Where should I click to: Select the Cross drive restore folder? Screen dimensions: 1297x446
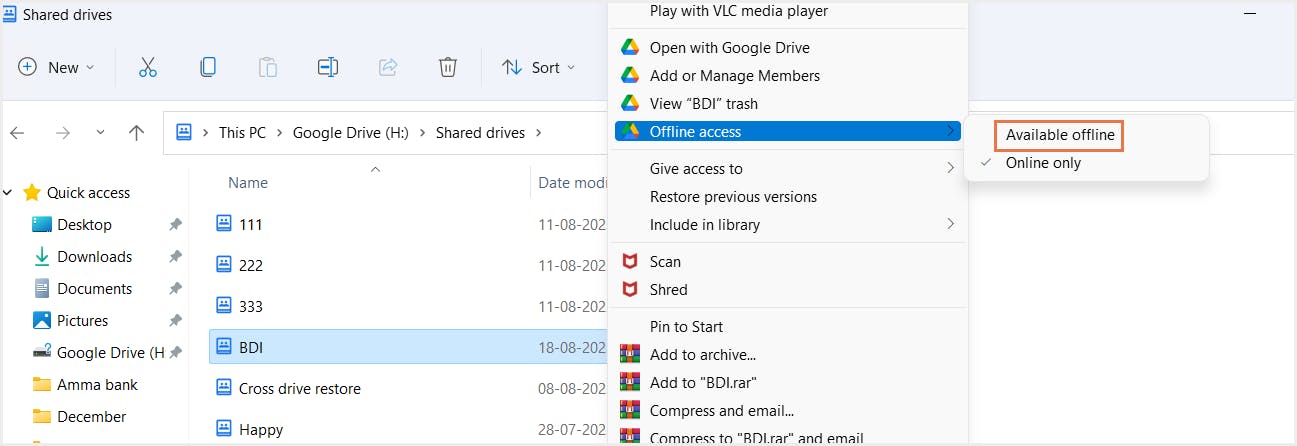pyautogui.click(x=299, y=388)
